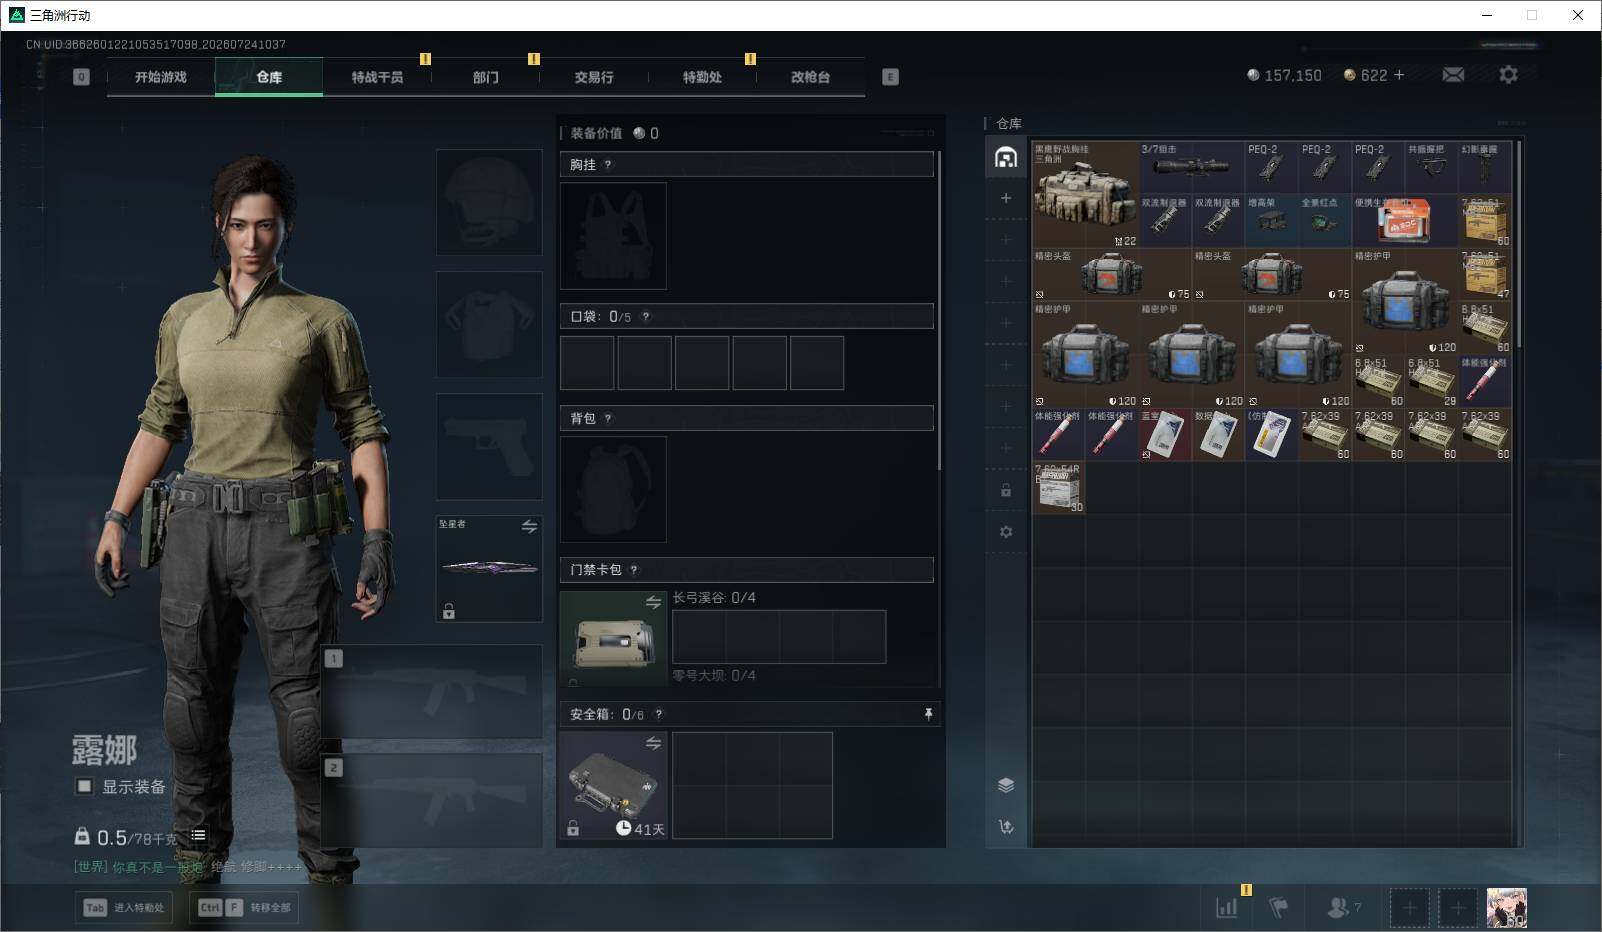Open the player avatar in bottom bar
Screen dimensions: 1602x932
pos(1507,907)
